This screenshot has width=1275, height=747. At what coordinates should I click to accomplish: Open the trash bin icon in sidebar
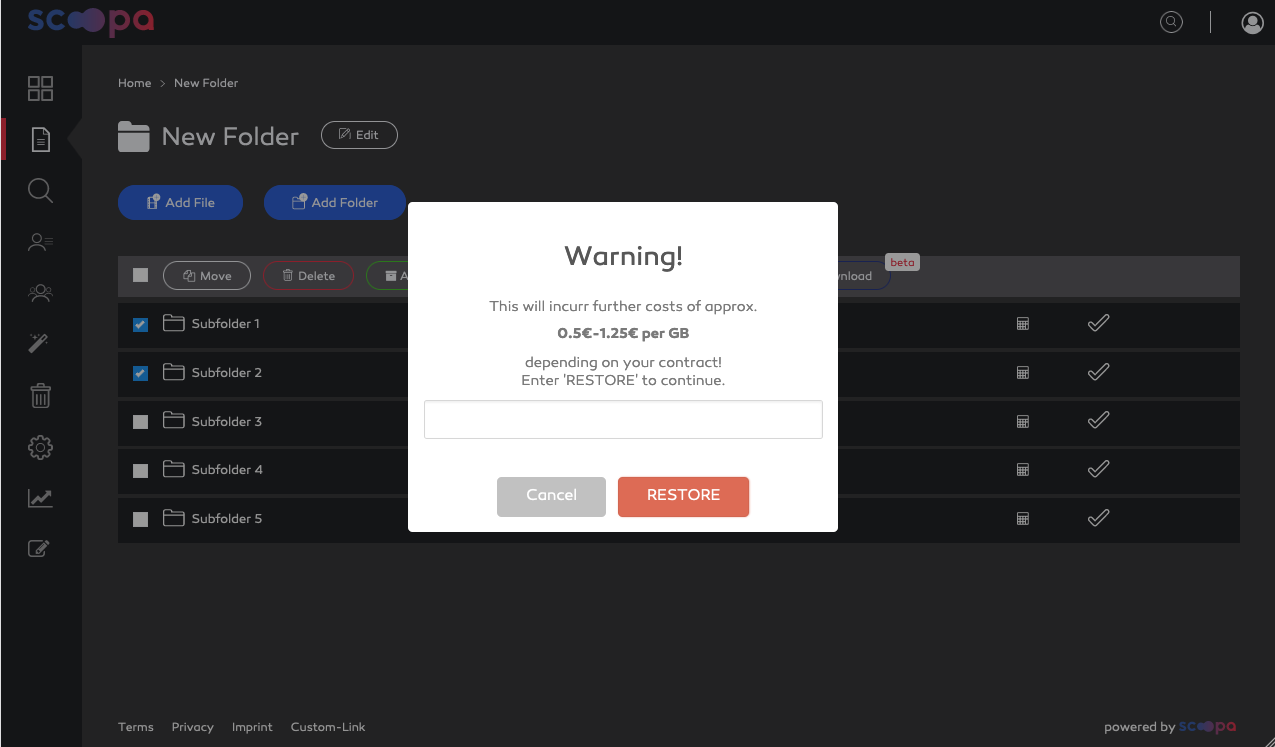click(40, 396)
